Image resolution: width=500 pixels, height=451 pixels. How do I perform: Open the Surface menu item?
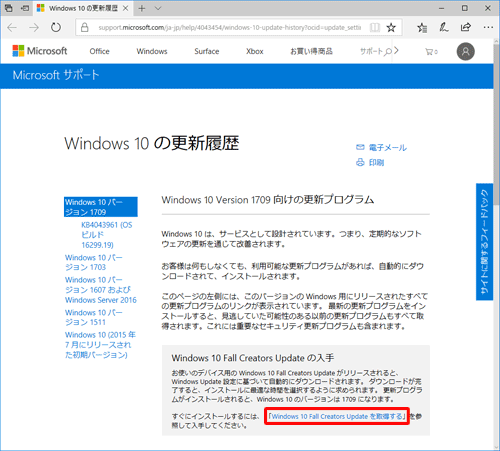pyautogui.click(x=207, y=51)
